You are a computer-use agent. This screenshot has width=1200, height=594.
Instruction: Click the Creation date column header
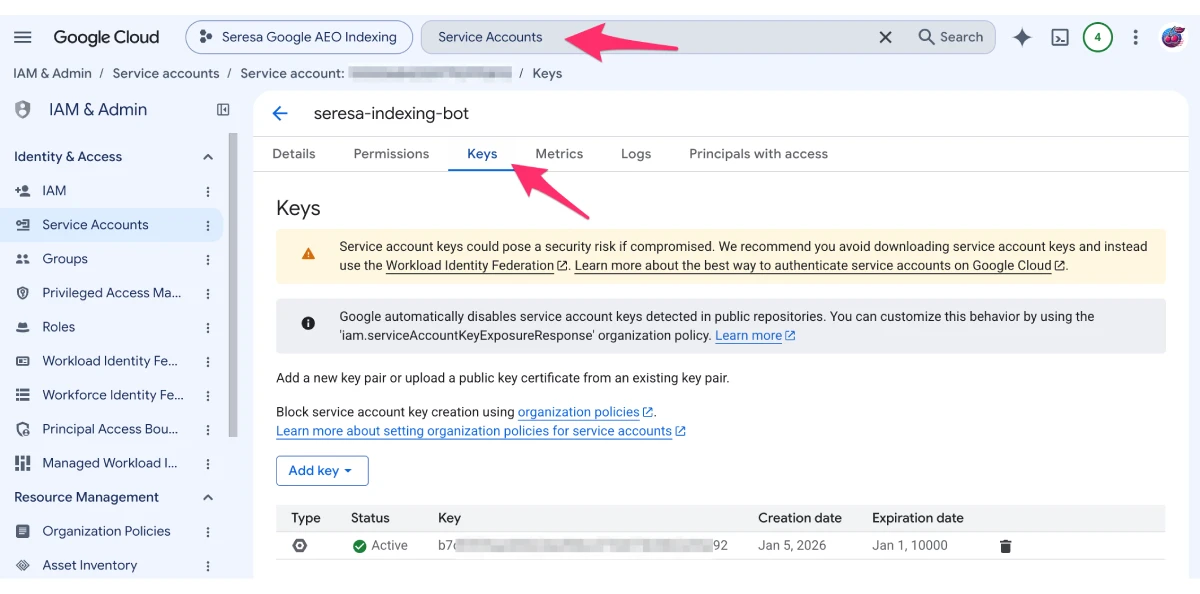(800, 518)
